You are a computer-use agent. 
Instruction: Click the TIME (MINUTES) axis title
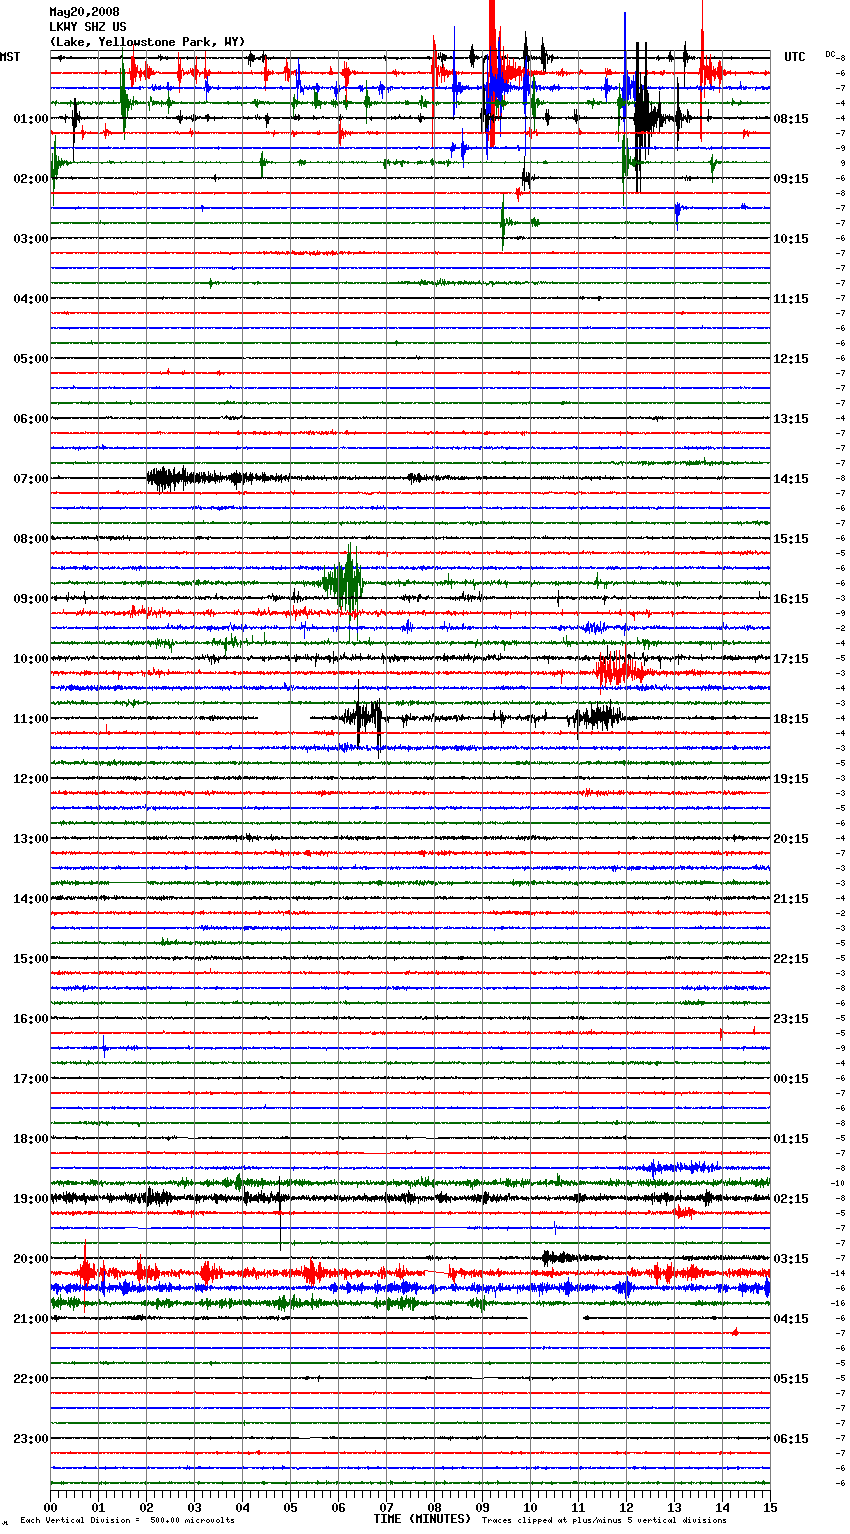pyautogui.click(x=422, y=1519)
